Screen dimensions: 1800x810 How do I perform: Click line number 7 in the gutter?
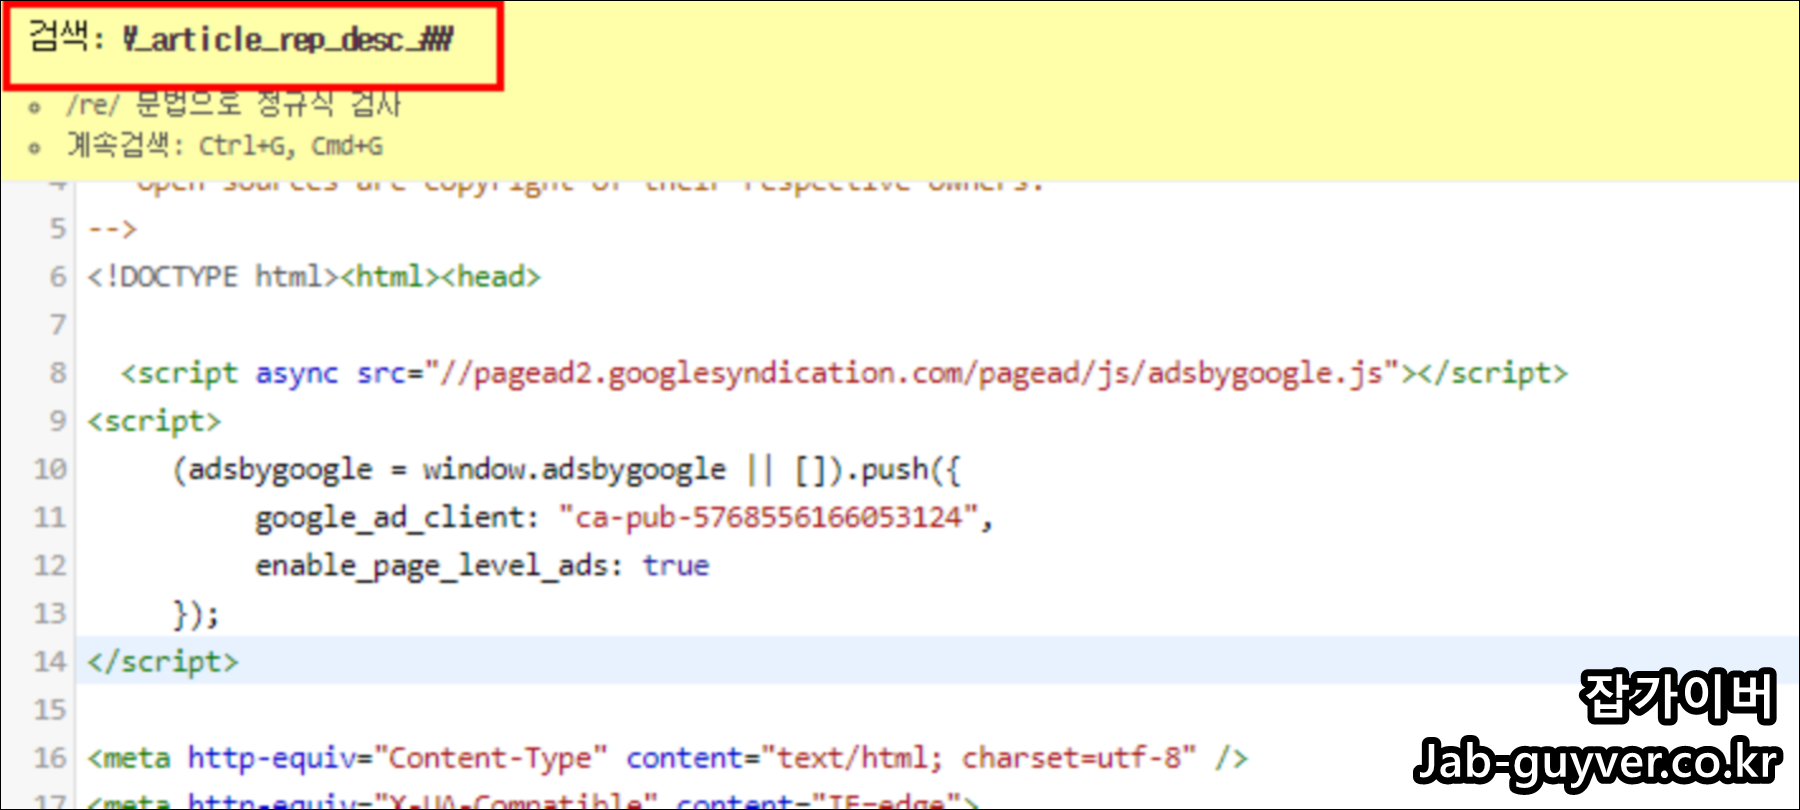tap(58, 324)
